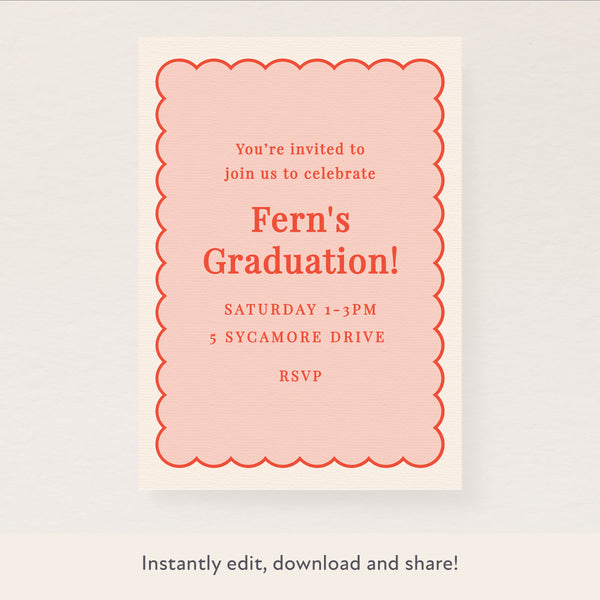Click the "You're invited to" text line

(x=300, y=149)
